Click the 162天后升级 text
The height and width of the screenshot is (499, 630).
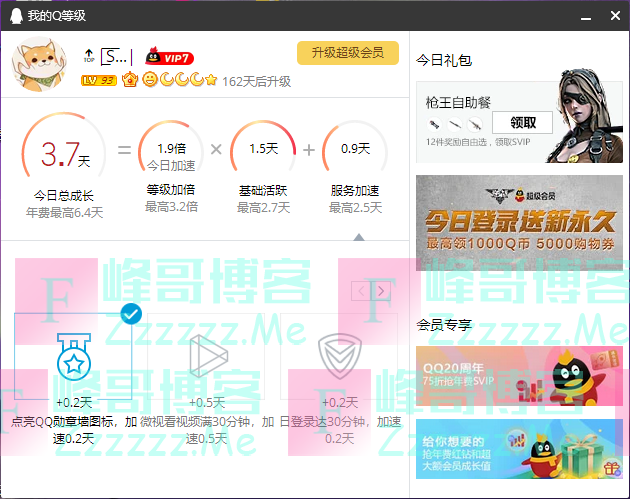[x=256, y=82]
